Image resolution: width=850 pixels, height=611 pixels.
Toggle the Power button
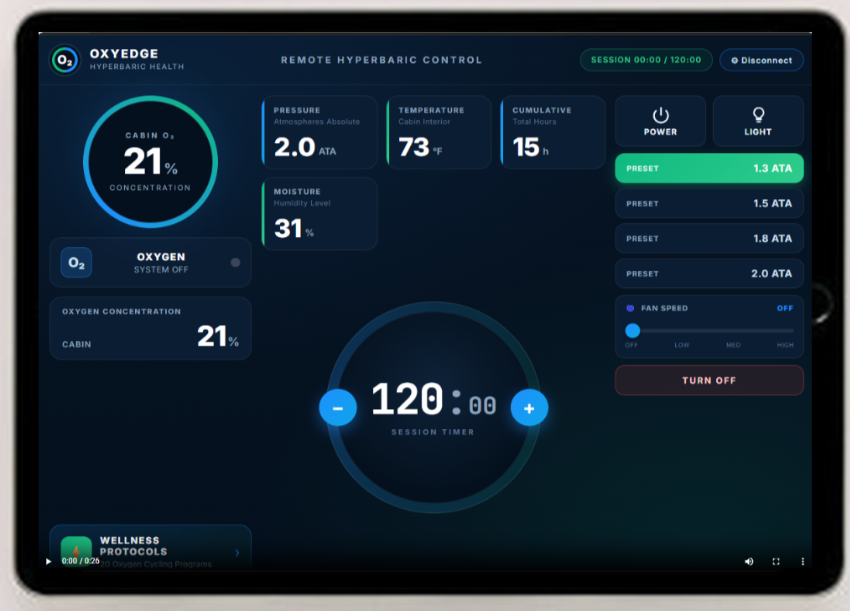[x=660, y=121]
